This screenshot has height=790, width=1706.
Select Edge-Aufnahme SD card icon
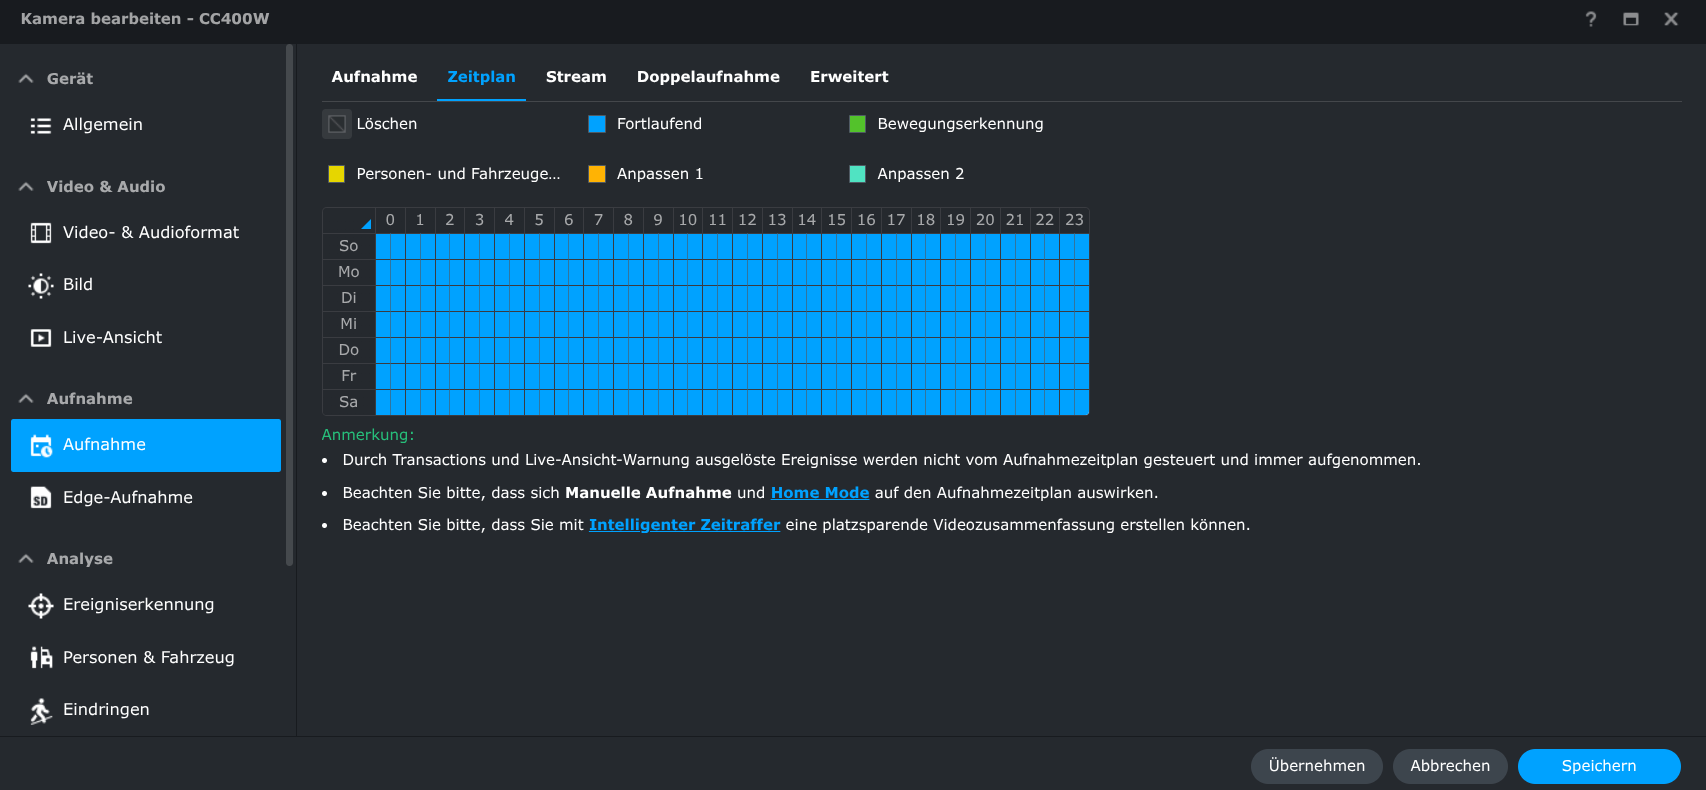40,498
